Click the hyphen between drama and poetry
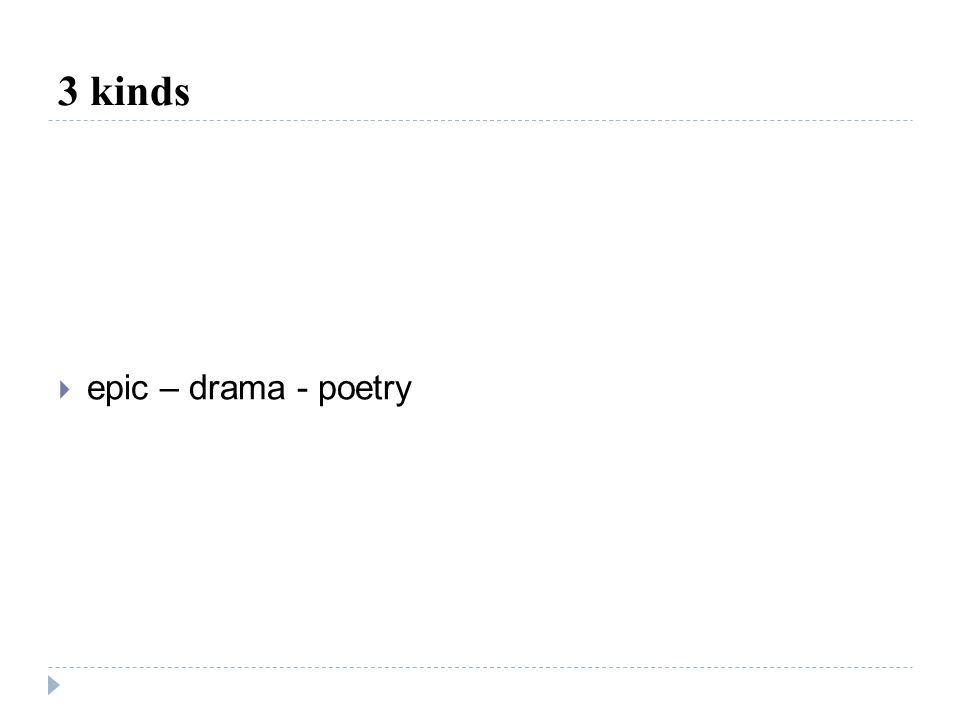 (x=302, y=391)
